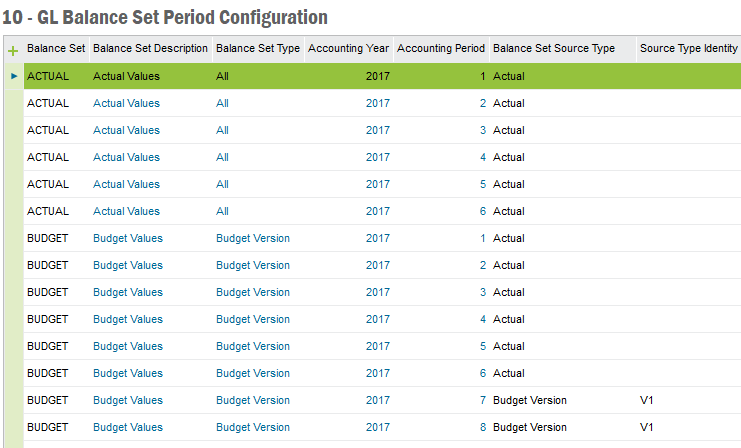Select V1 identity cell in period 8 row
This screenshot has height=448, width=741.
coord(648,427)
